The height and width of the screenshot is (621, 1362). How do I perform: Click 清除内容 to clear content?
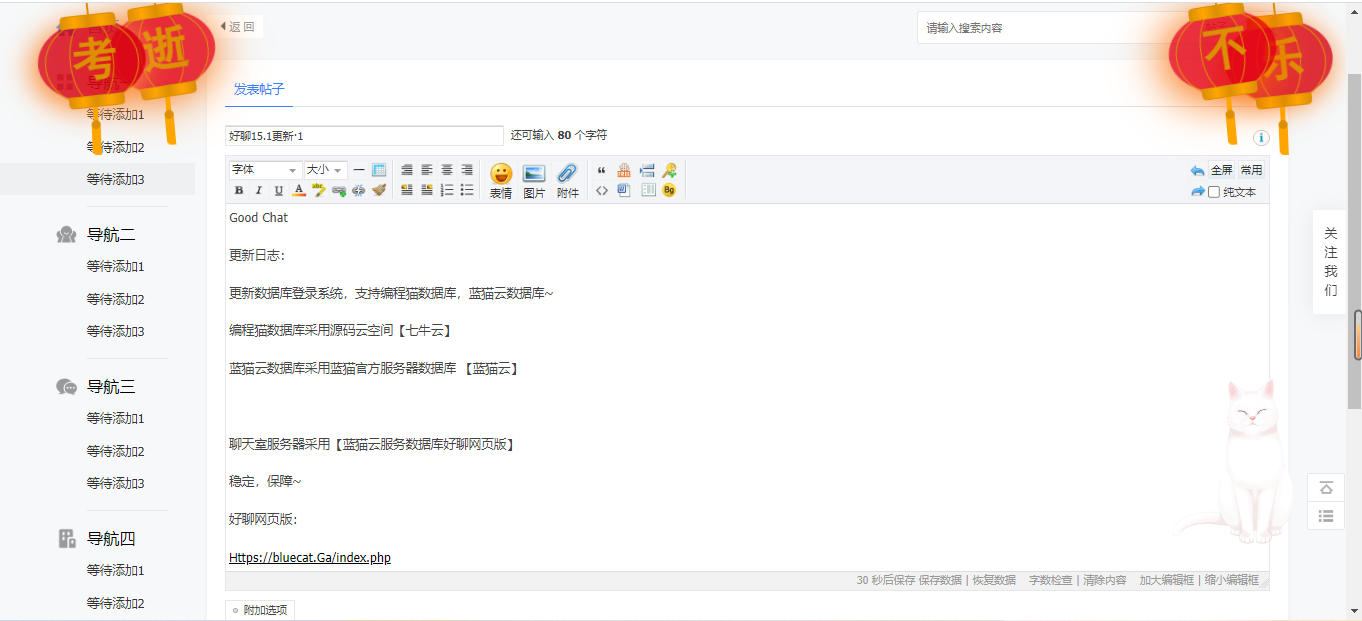[x=1105, y=580]
